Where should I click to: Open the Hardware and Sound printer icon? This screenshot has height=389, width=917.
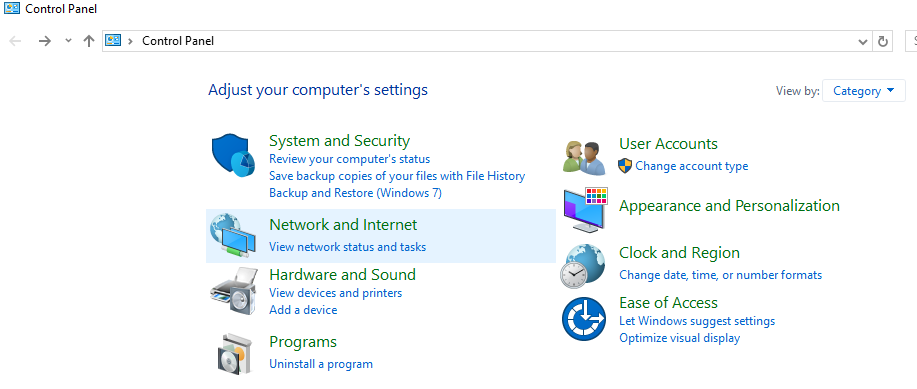(x=234, y=292)
